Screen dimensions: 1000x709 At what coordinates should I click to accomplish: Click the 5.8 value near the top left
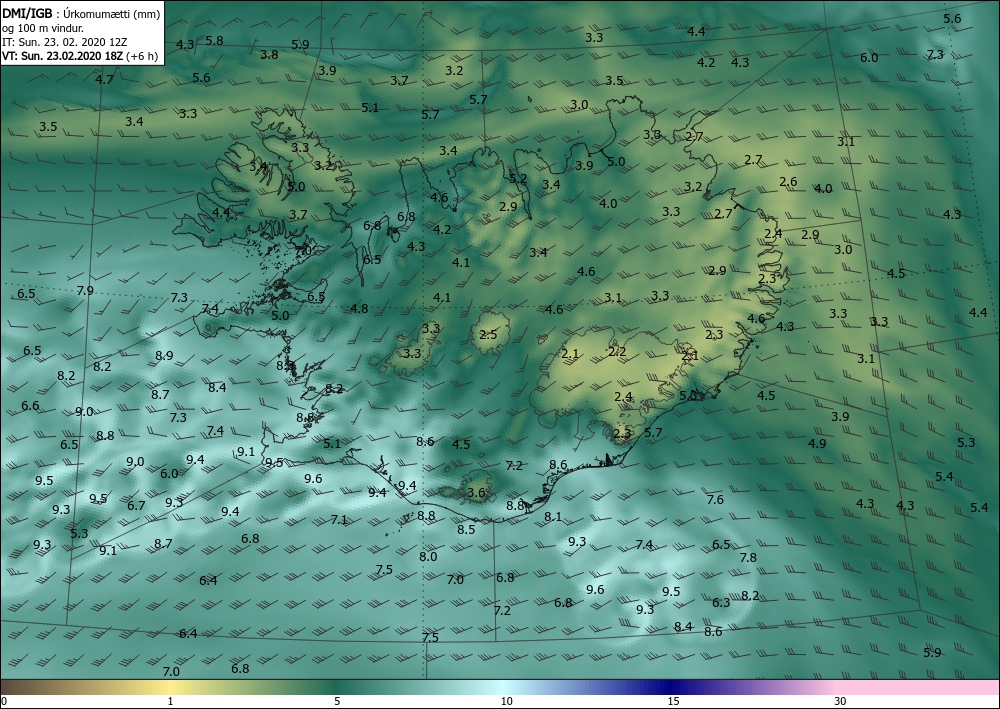pos(214,40)
